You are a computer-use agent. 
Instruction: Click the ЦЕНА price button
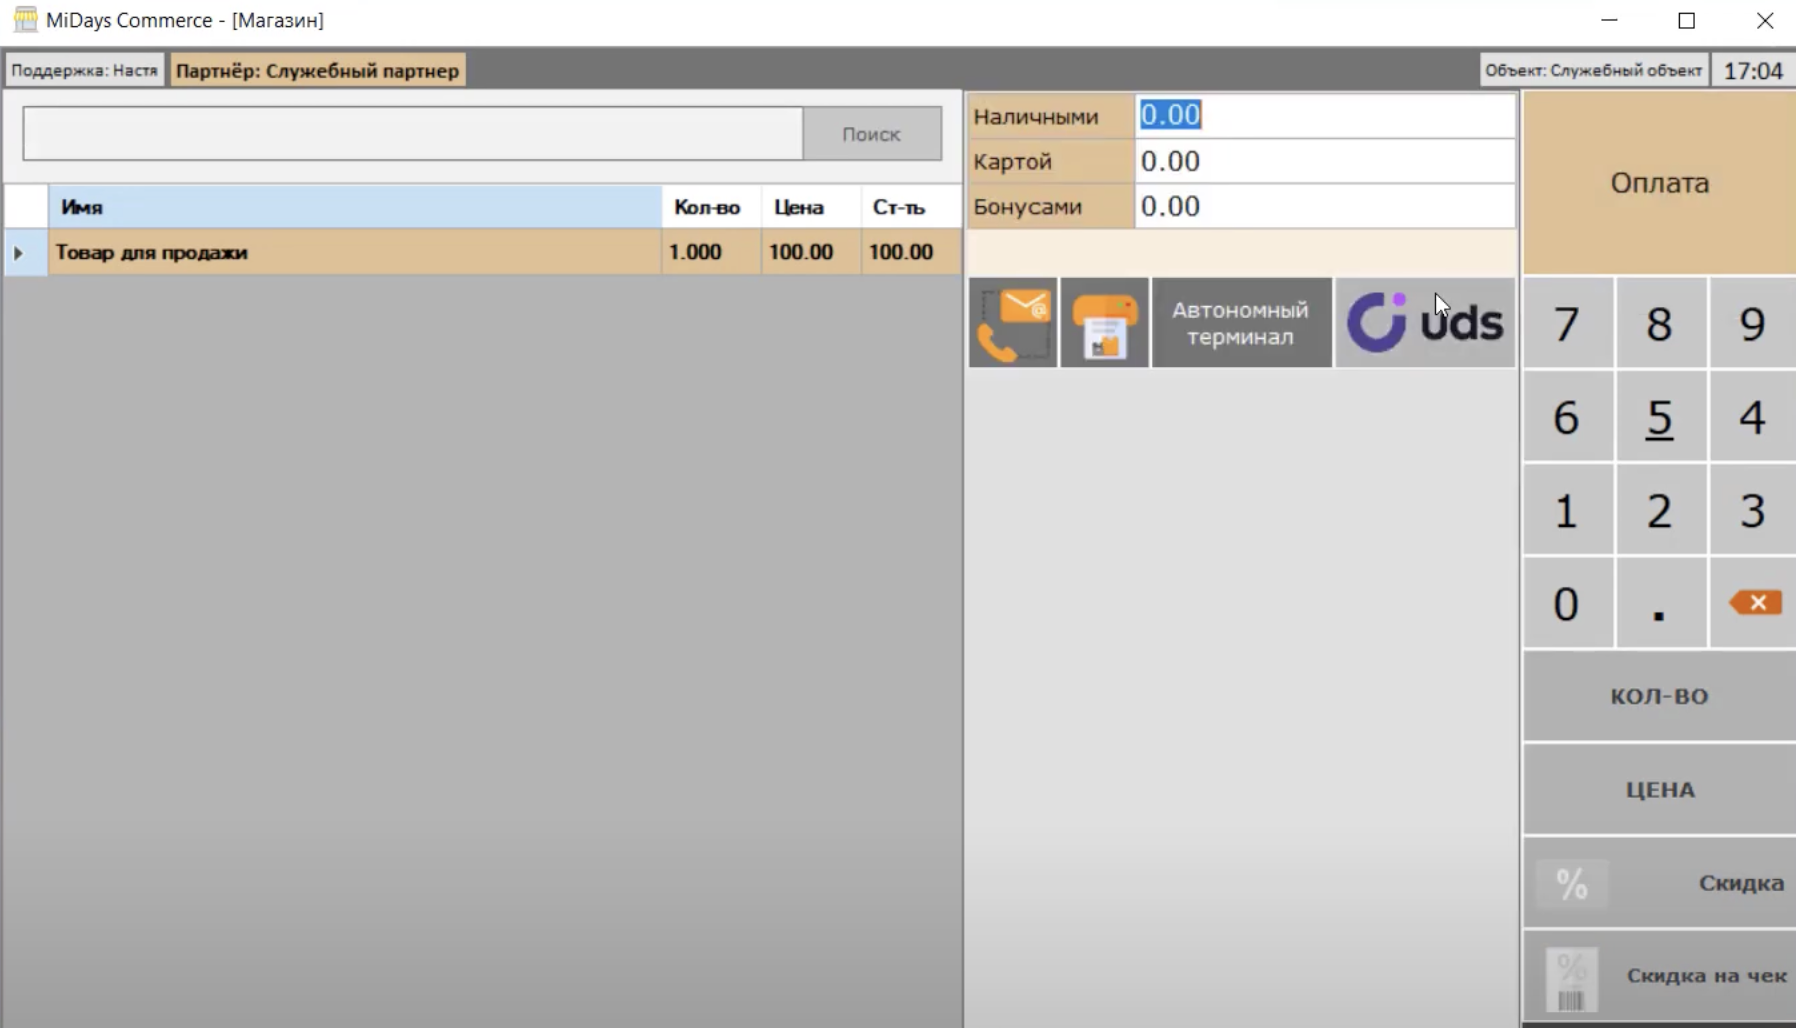point(1659,789)
